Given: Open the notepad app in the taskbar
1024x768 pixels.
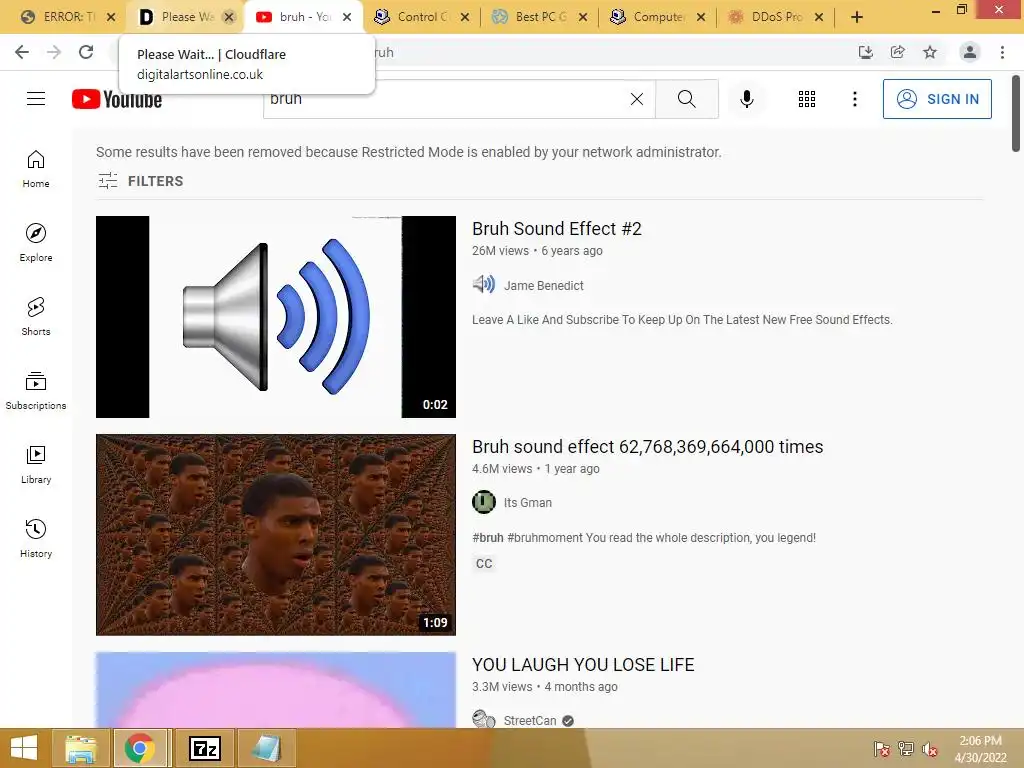Looking at the screenshot, I should (266, 748).
